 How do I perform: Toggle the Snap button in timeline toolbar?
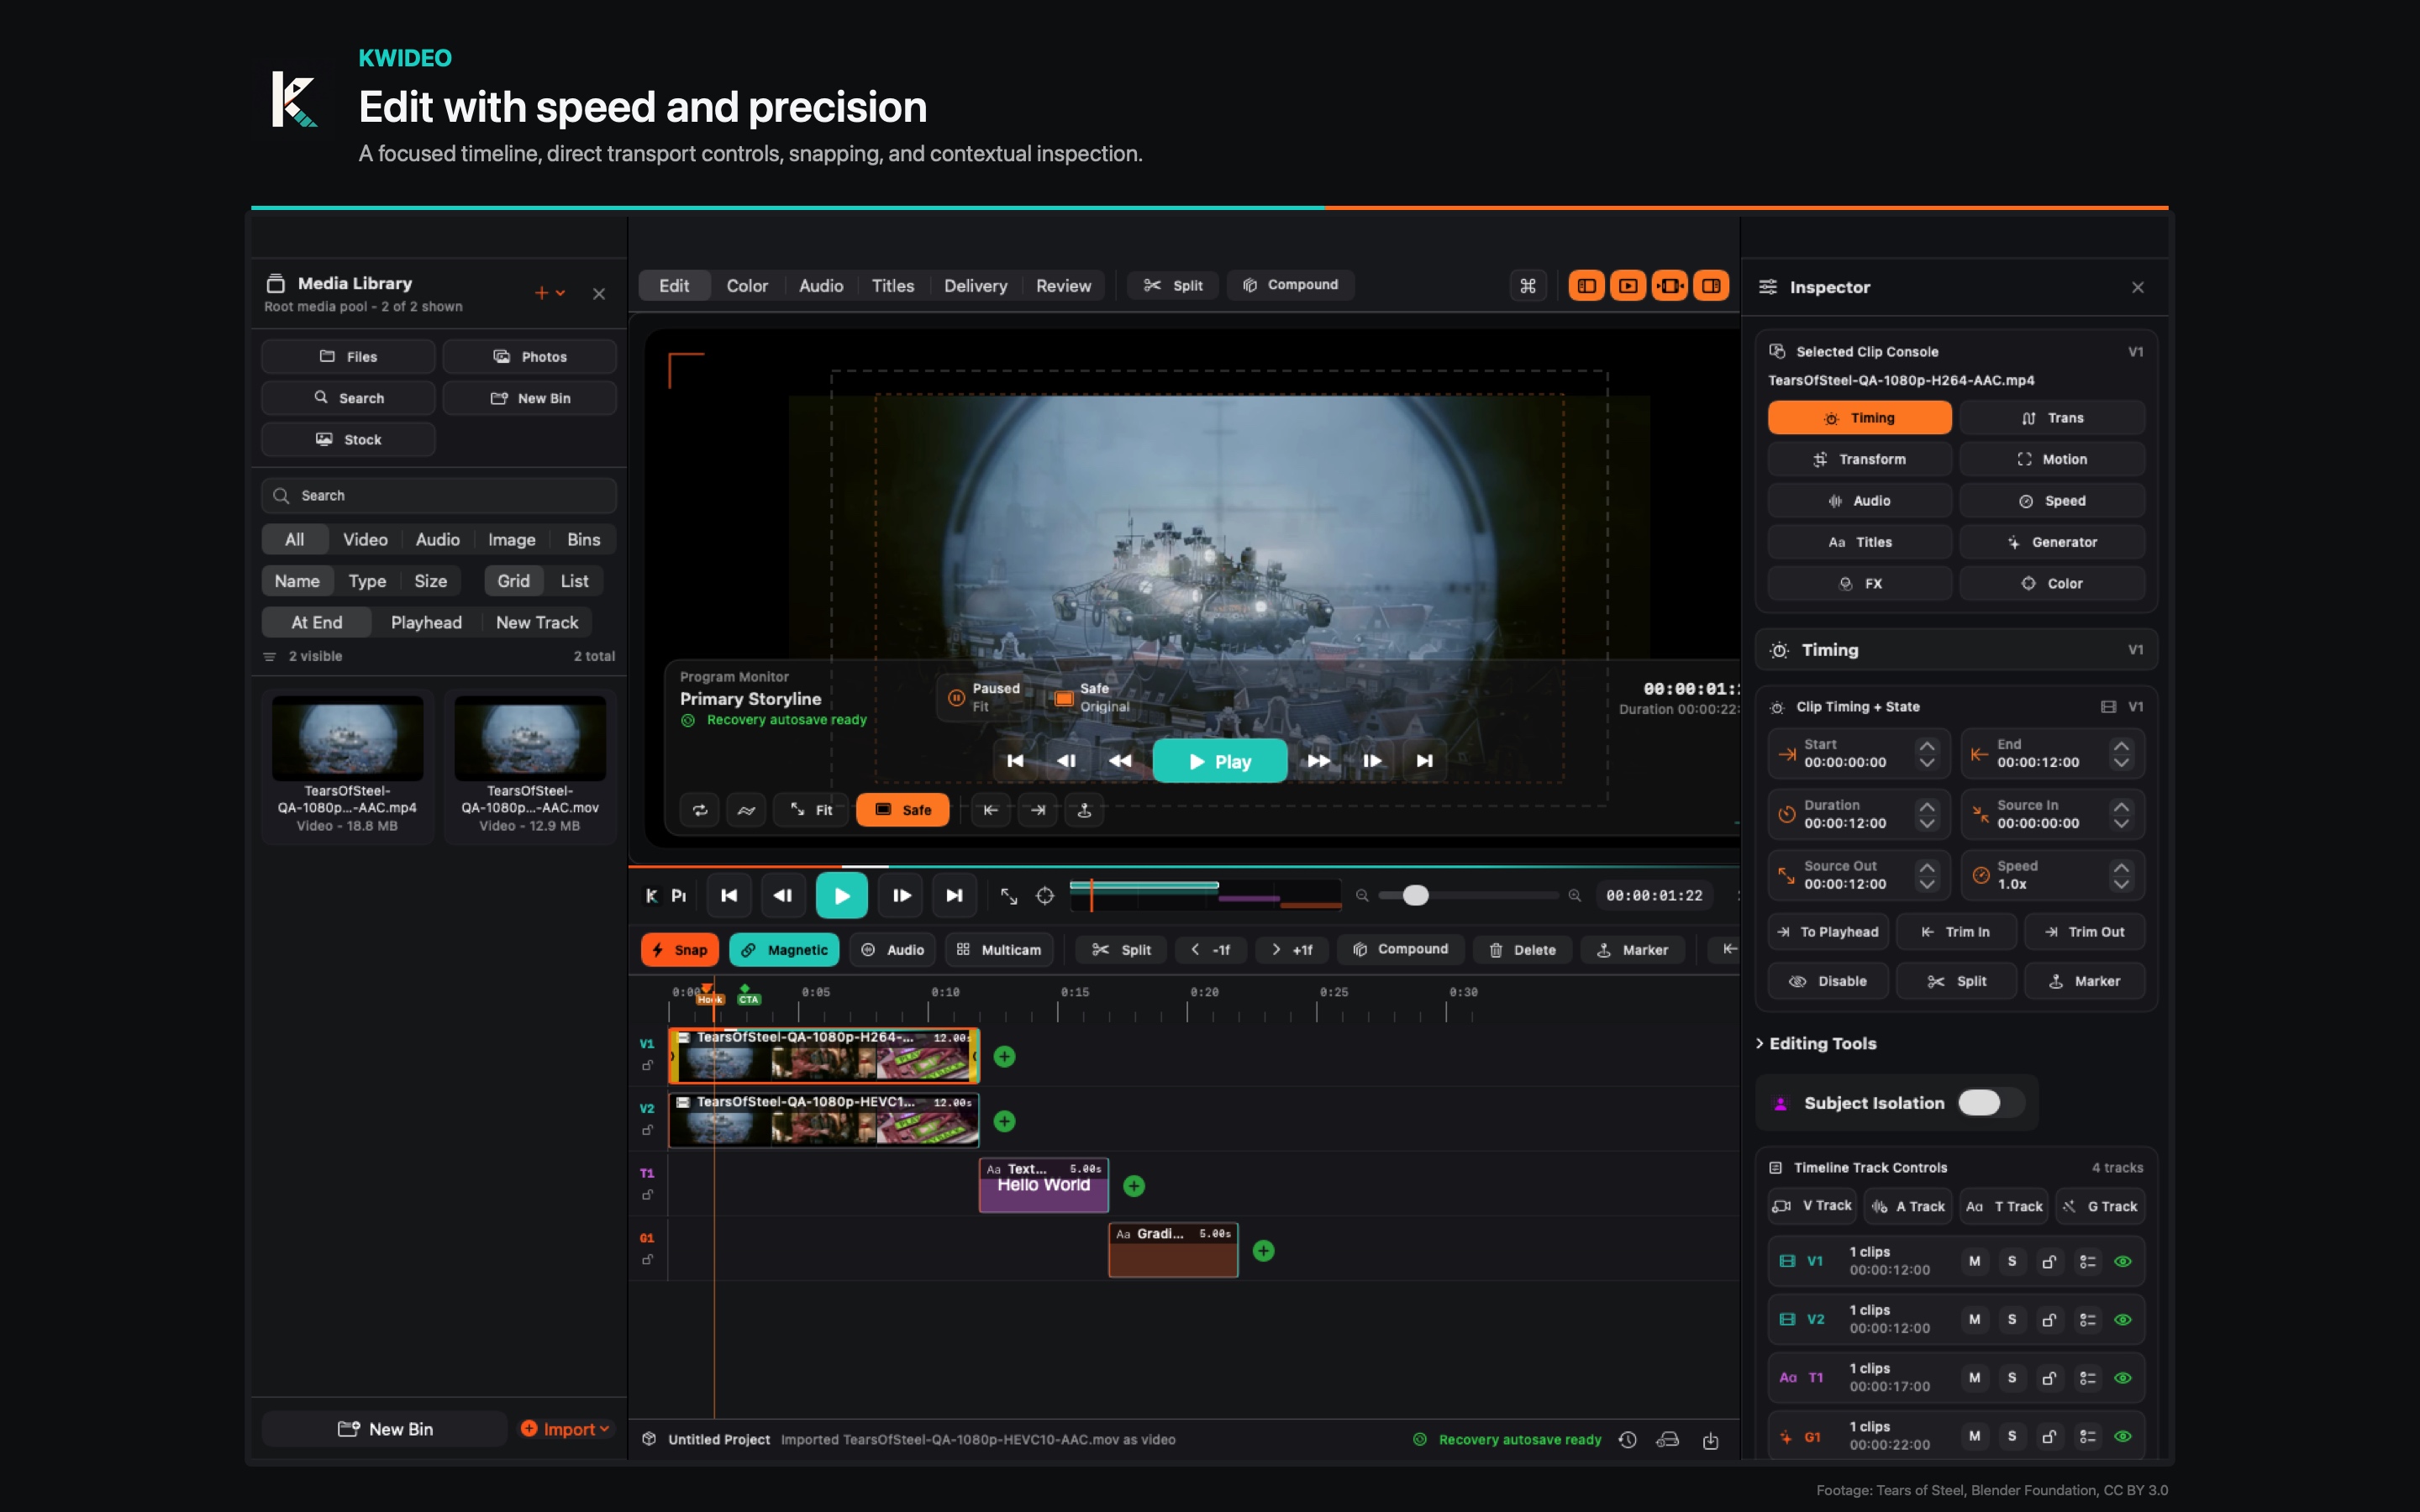coord(680,950)
